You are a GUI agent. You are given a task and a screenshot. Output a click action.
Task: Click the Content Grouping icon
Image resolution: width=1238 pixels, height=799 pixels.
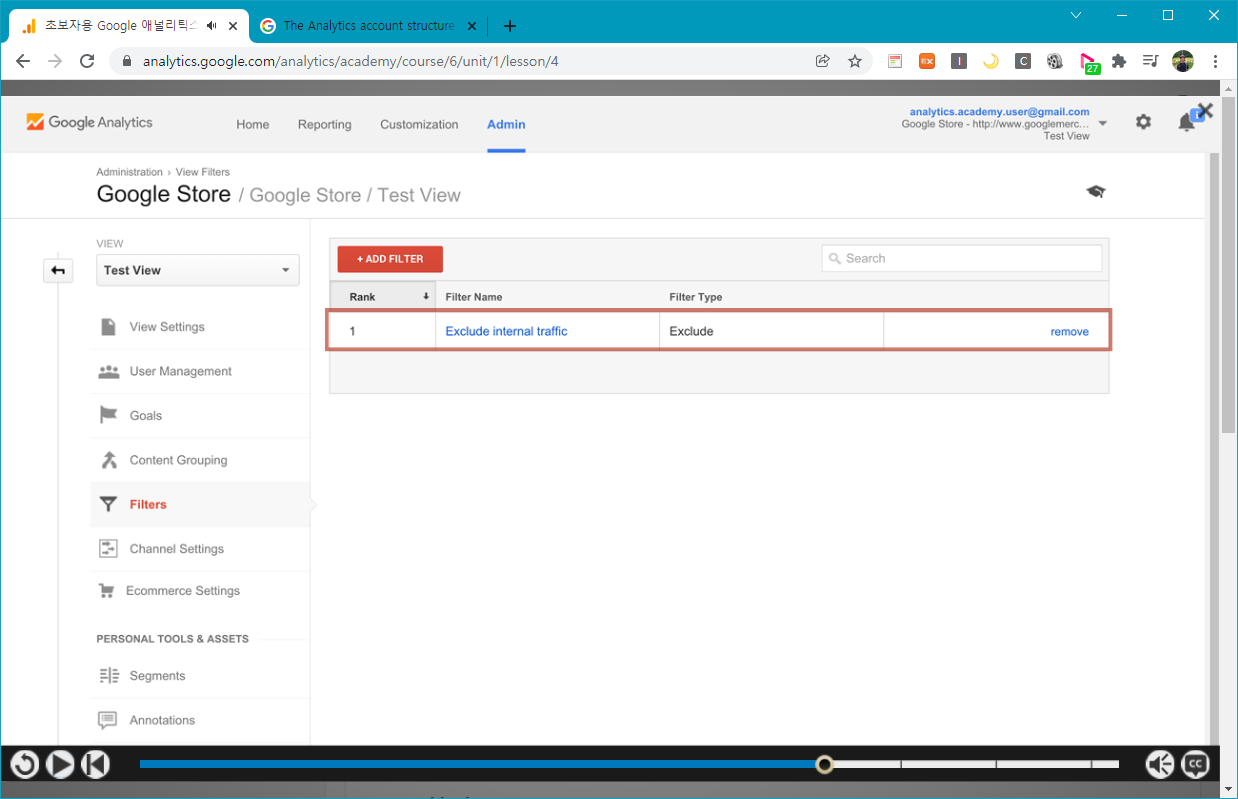[x=108, y=460]
